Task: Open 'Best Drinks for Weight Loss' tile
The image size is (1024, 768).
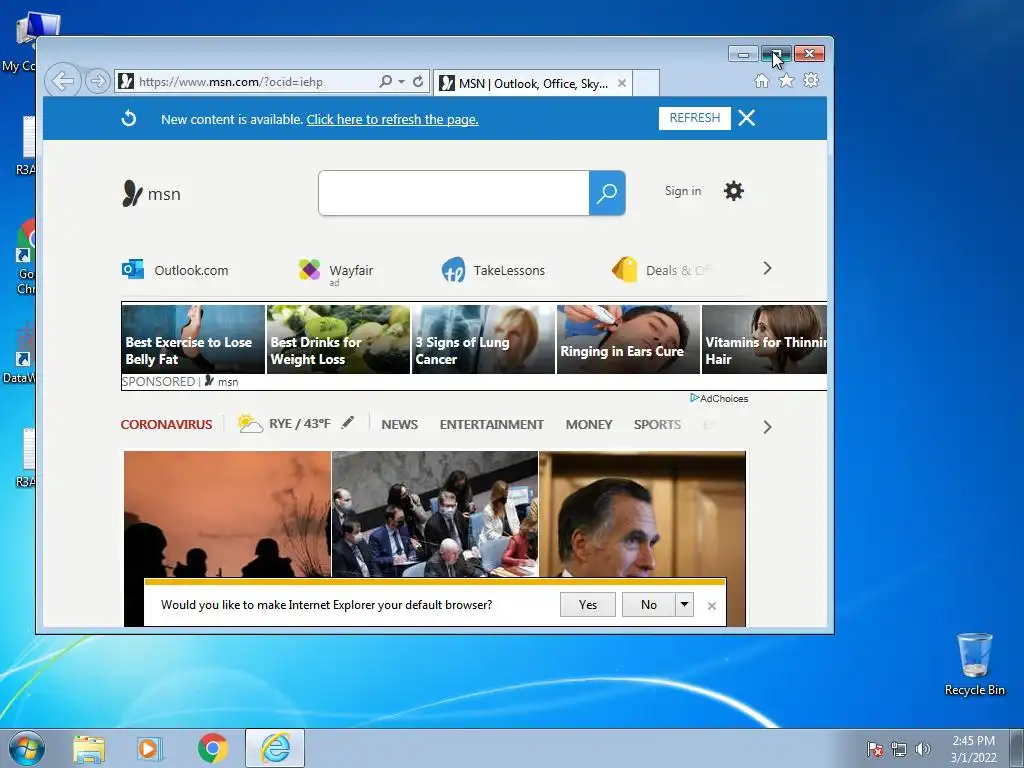Action: click(338, 340)
